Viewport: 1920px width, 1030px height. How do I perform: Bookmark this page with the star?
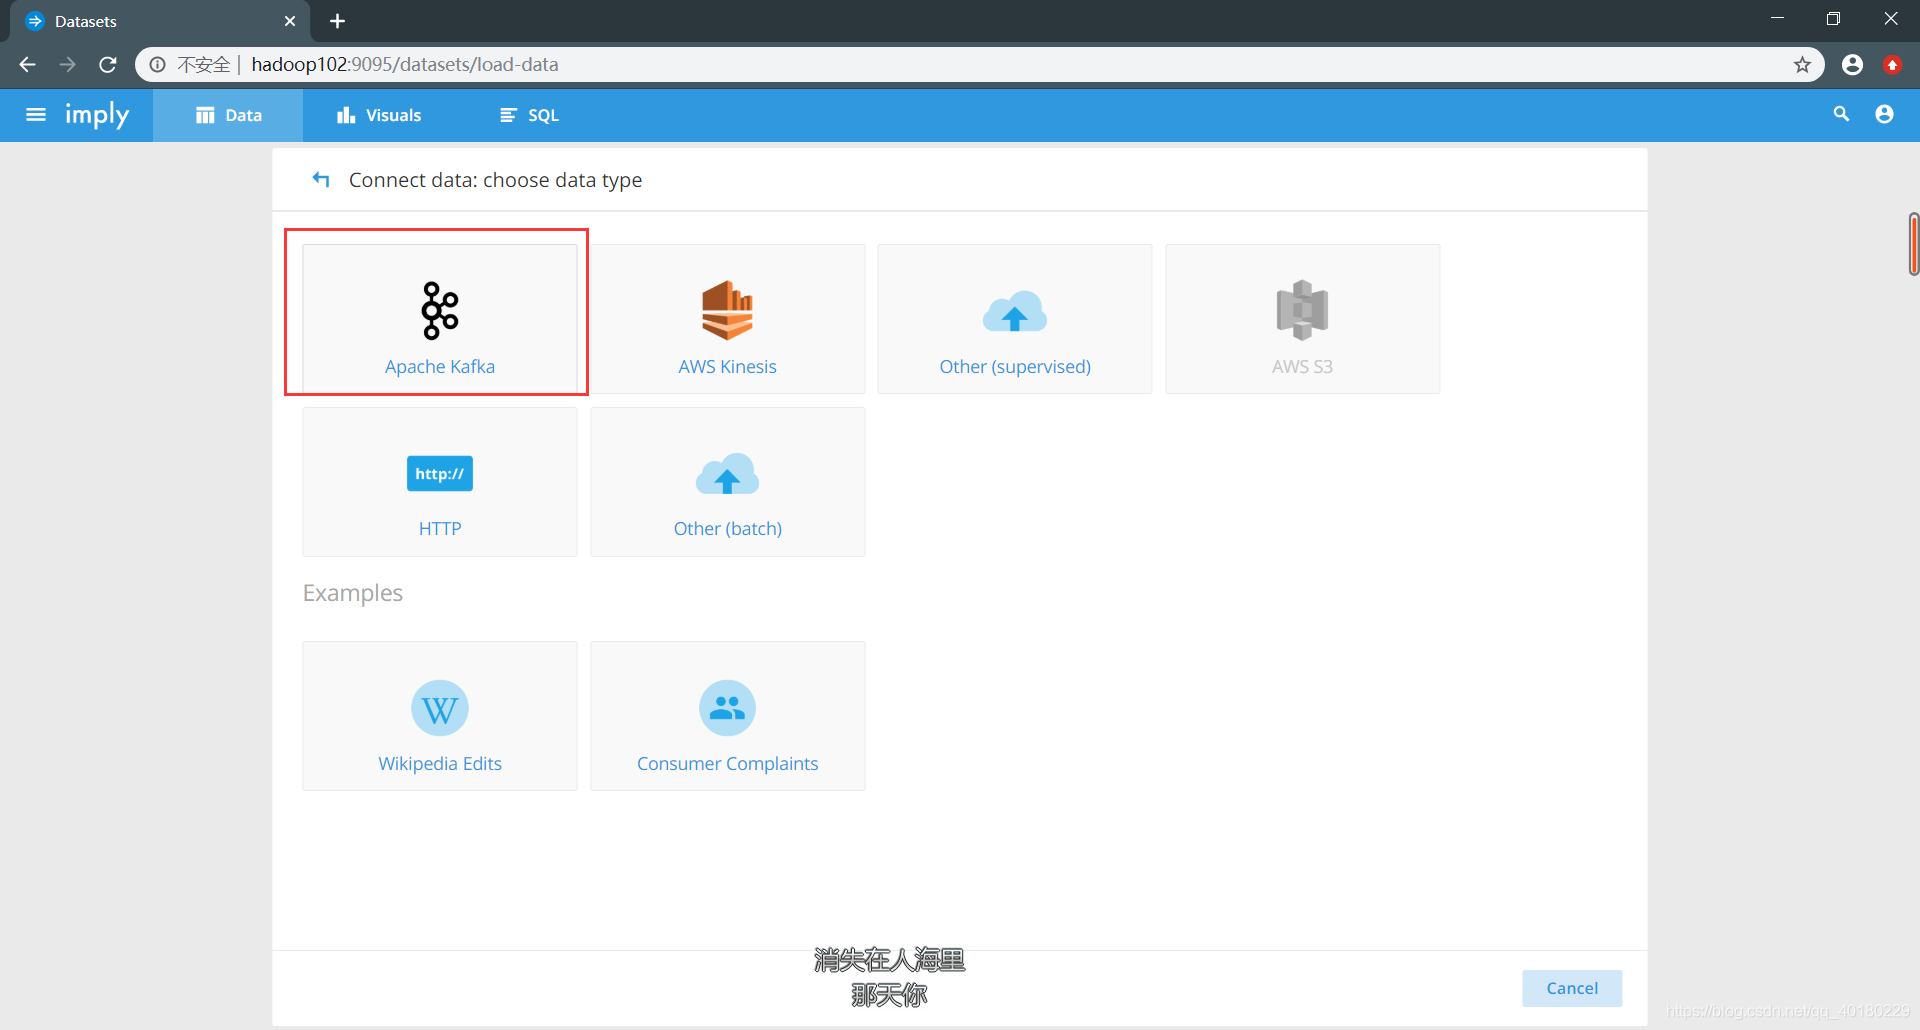click(x=1802, y=64)
